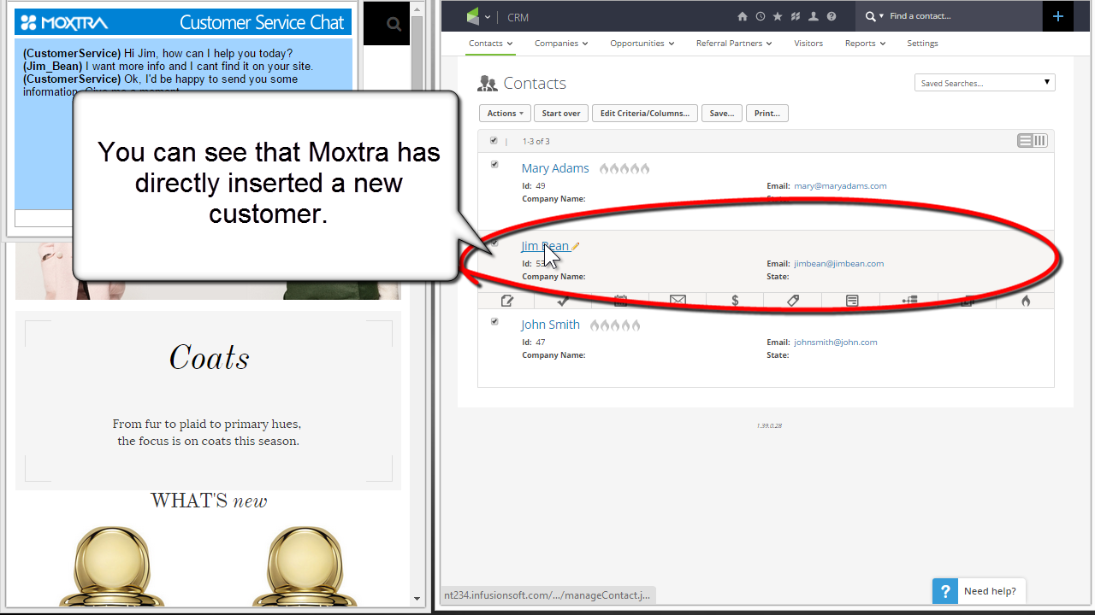
Task: Click the blue question mark Need help icon
Action: point(945,591)
